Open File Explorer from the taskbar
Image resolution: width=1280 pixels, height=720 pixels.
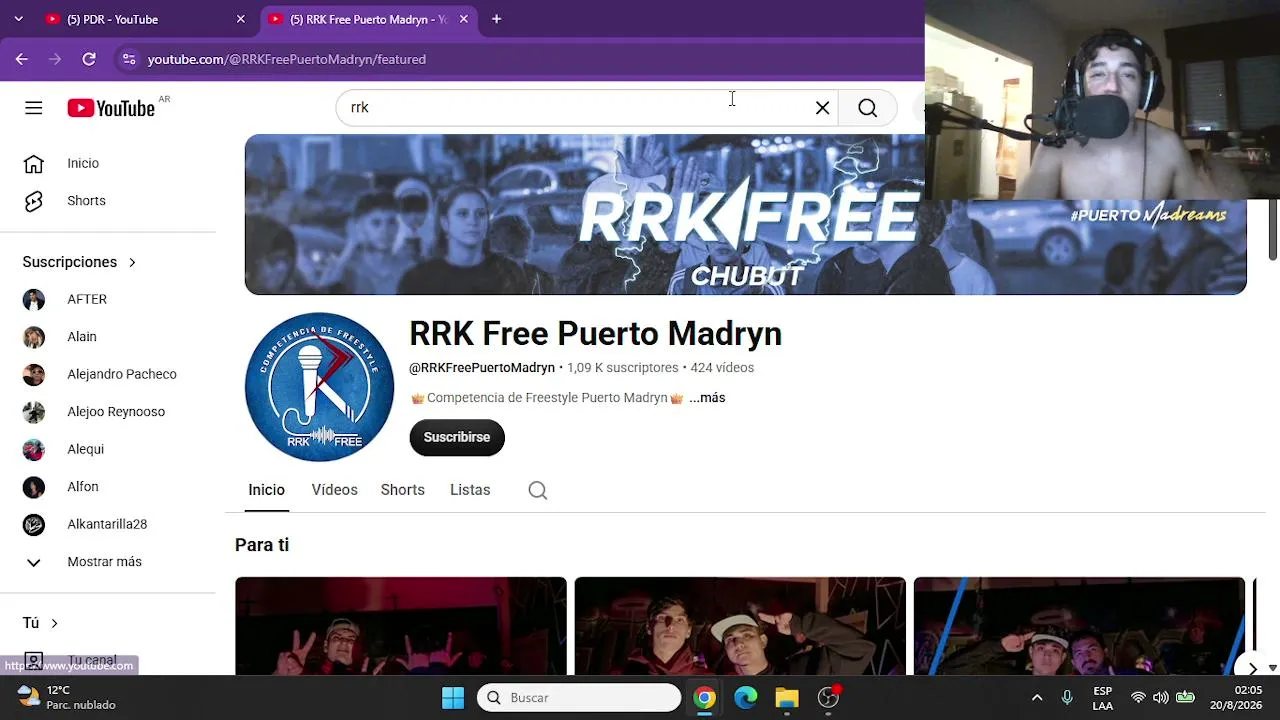click(x=787, y=698)
